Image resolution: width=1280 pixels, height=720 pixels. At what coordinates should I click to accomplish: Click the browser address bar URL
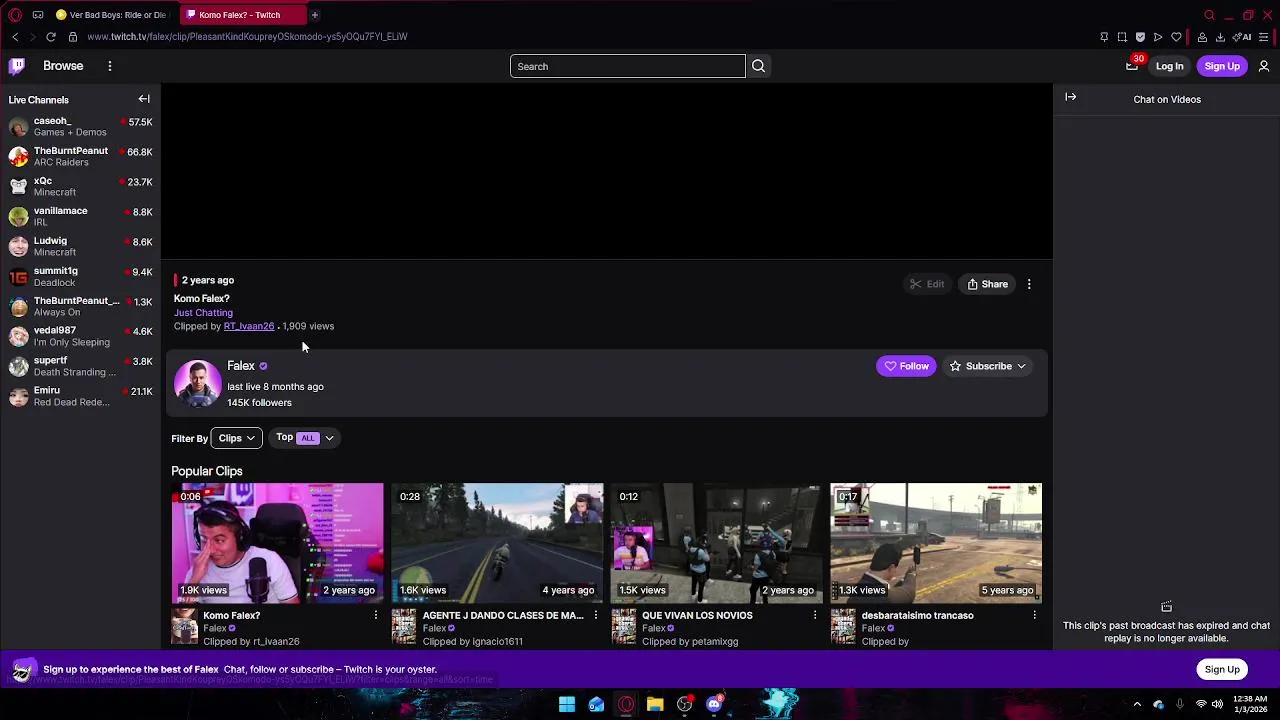[x=247, y=37]
